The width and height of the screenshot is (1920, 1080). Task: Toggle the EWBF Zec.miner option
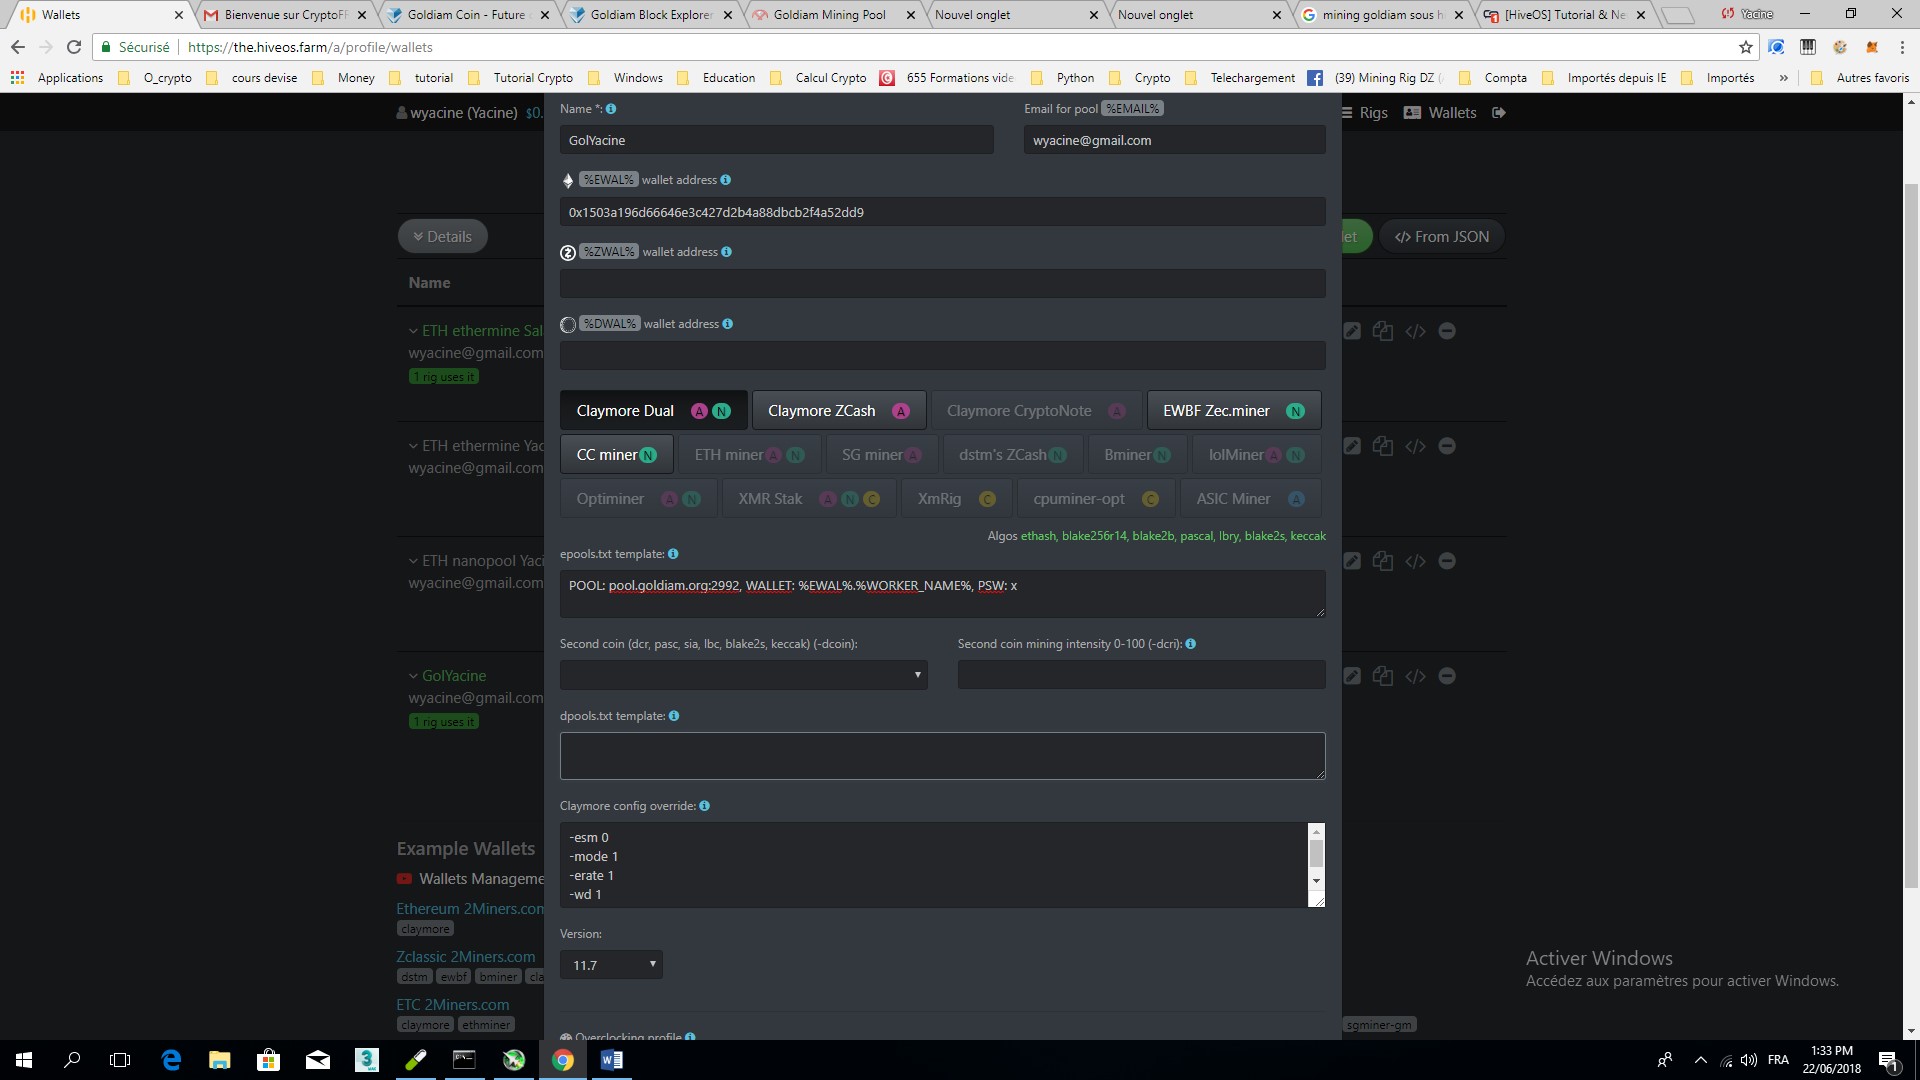pos(1234,411)
